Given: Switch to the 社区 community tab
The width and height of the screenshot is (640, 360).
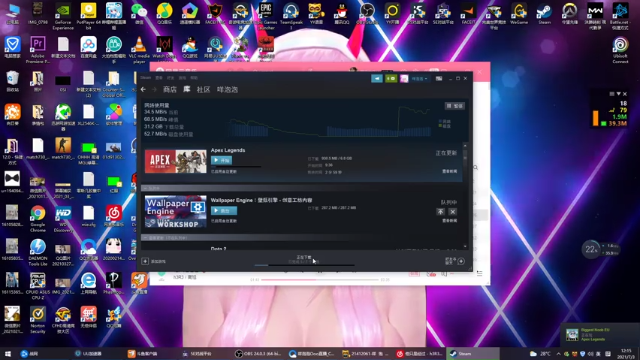Looking at the screenshot, I should (203, 89).
